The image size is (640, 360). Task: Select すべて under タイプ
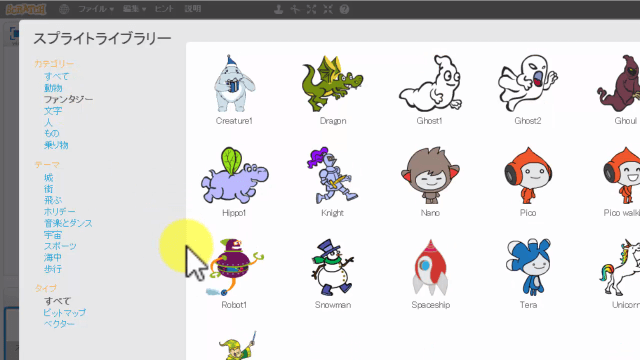[58, 301]
